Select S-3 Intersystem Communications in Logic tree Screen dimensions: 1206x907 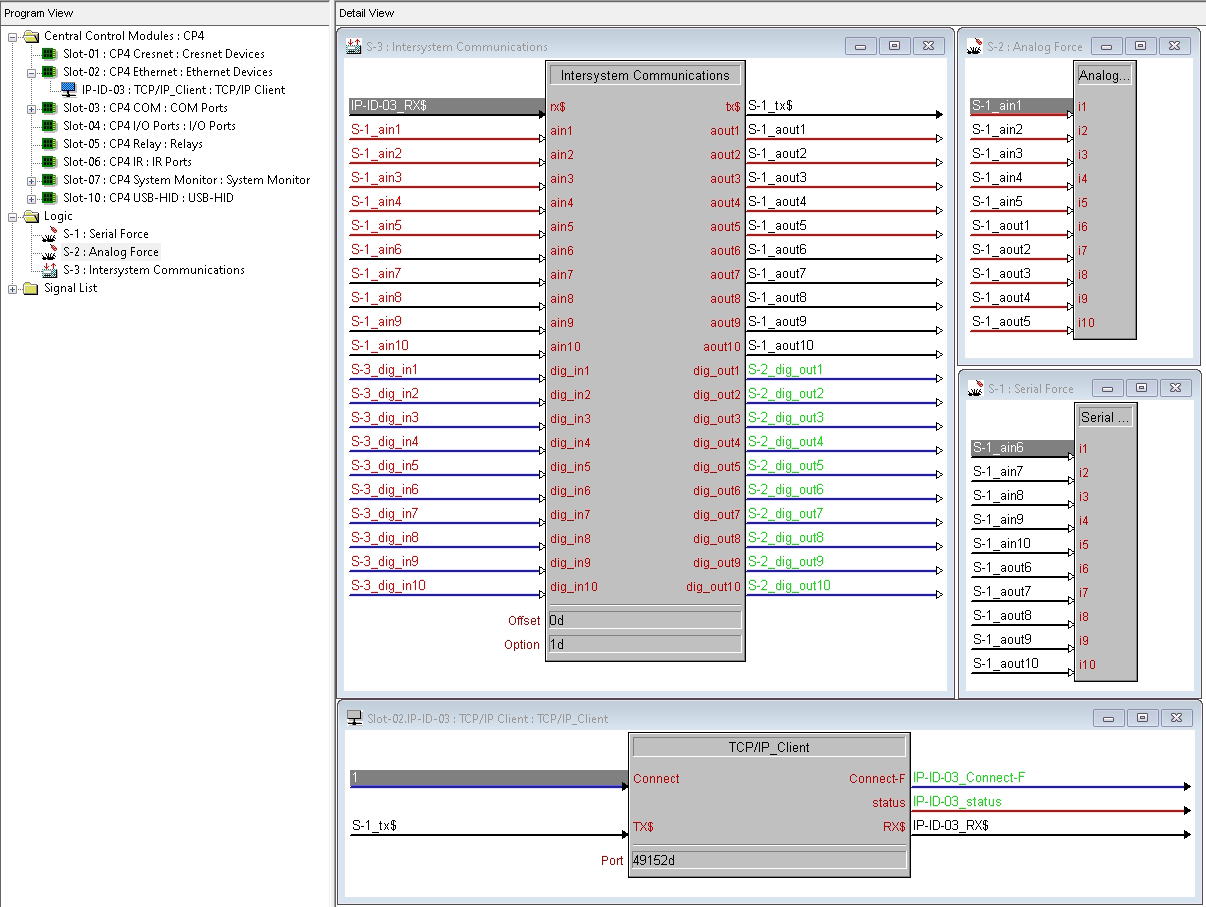pos(154,270)
